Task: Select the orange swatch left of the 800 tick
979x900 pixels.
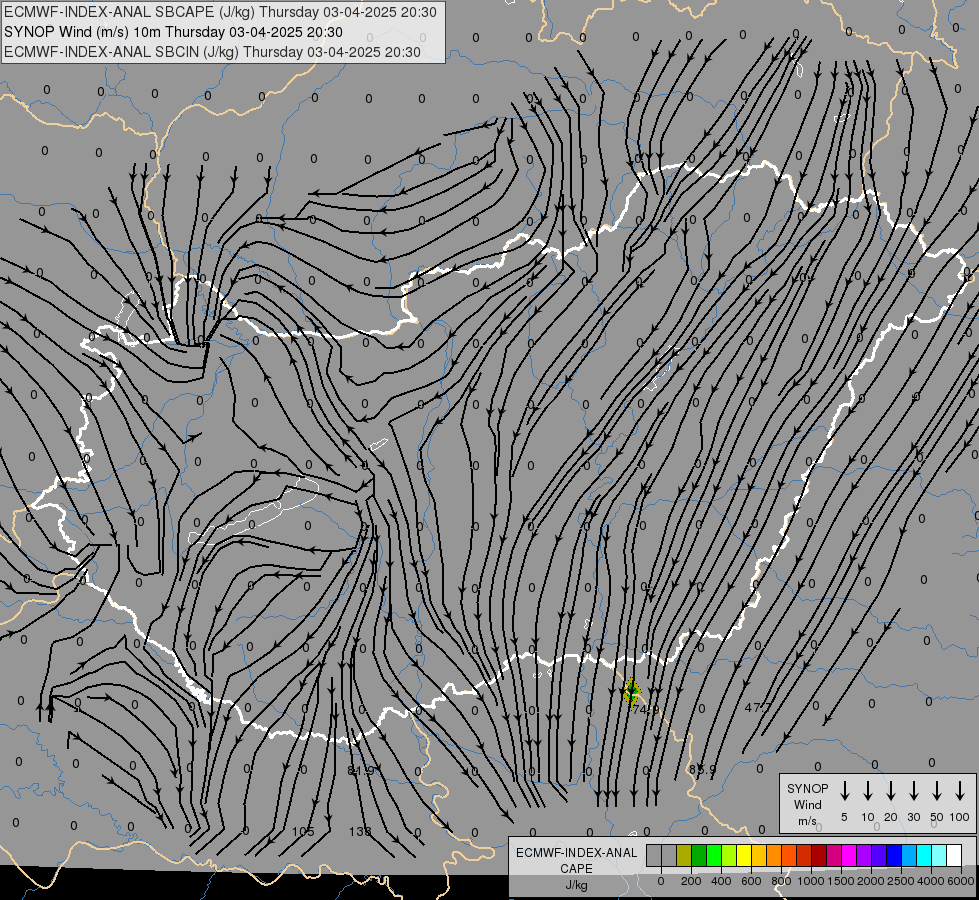Action: pos(774,855)
